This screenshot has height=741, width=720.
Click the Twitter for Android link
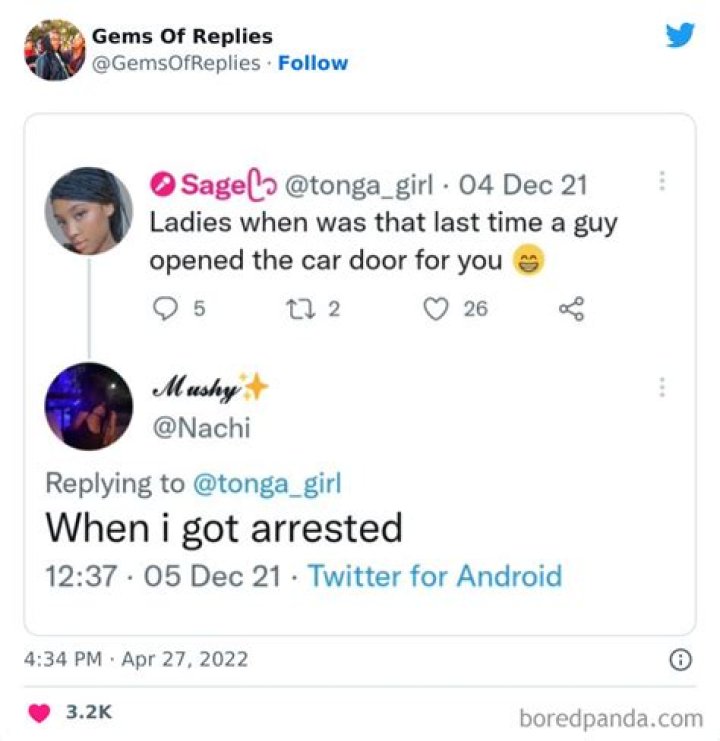(435, 576)
